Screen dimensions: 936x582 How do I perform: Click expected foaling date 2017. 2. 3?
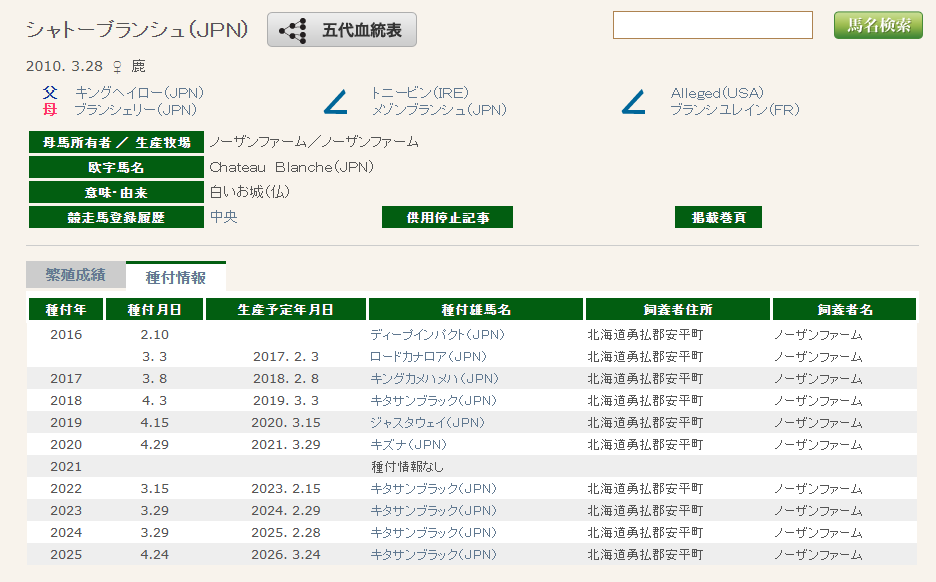point(286,357)
